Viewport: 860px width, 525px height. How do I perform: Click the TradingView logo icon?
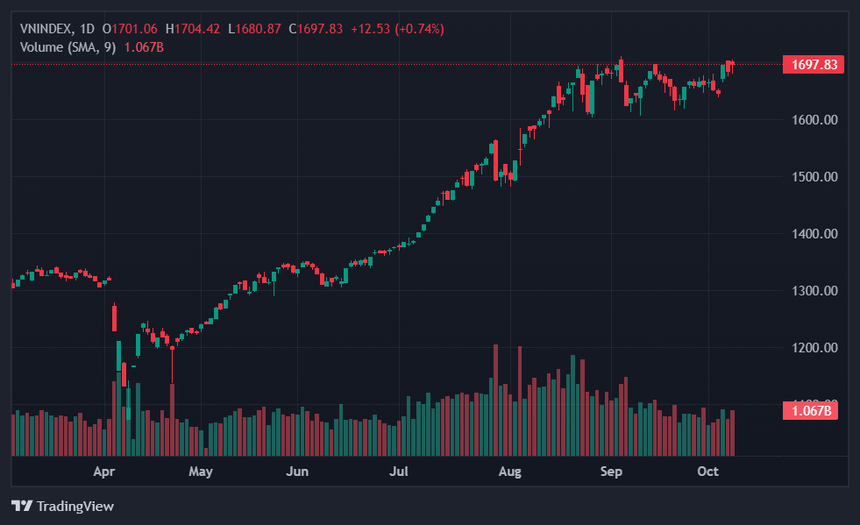(21, 506)
